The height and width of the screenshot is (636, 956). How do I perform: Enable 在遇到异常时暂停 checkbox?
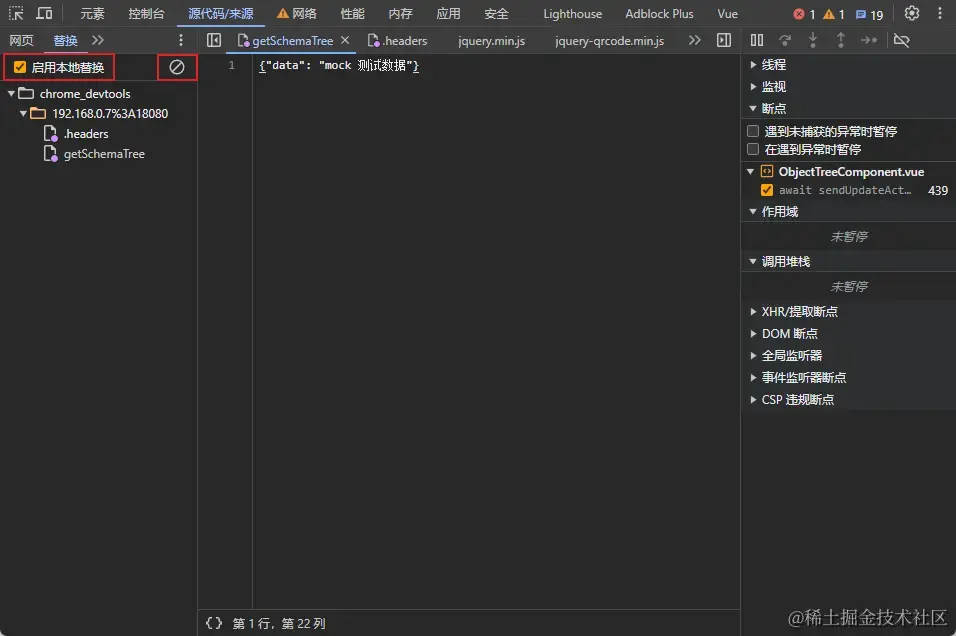(753, 149)
